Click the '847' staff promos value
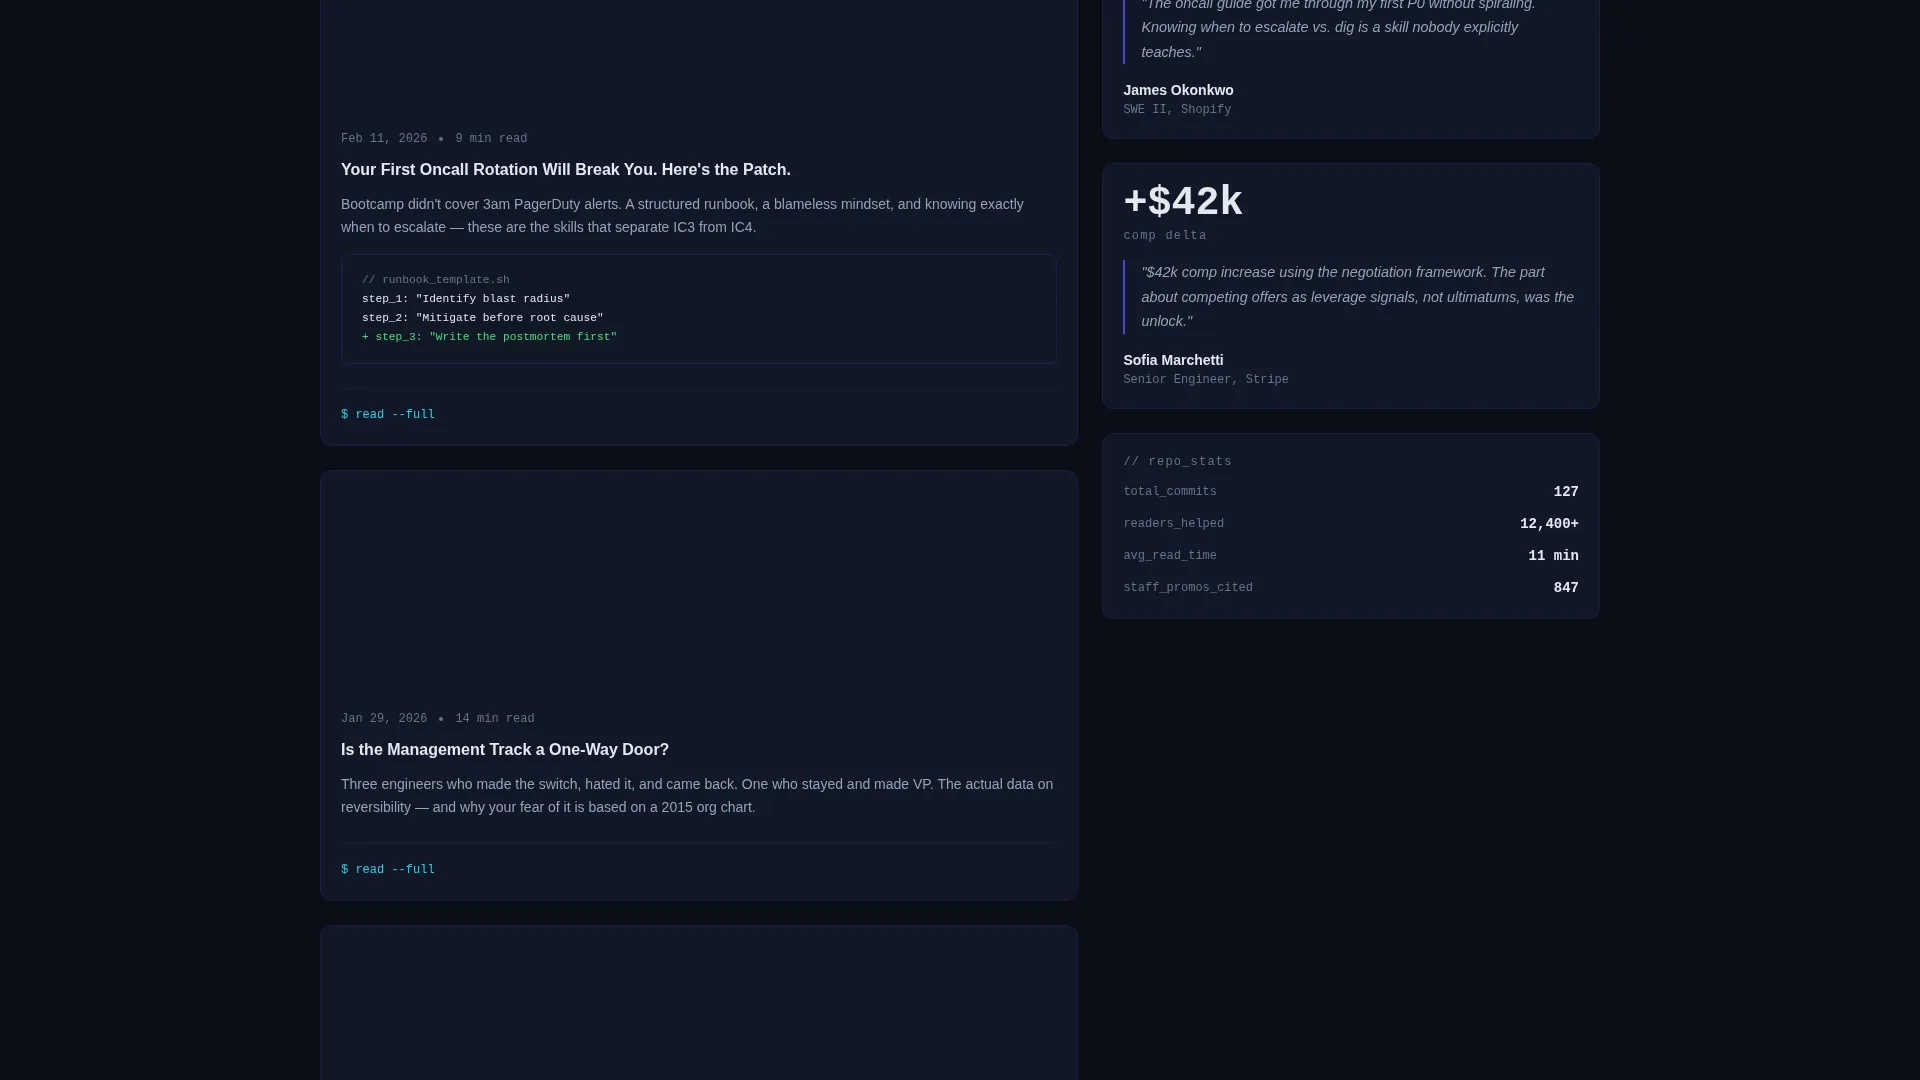The image size is (1920, 1080). click(1566, 588)
